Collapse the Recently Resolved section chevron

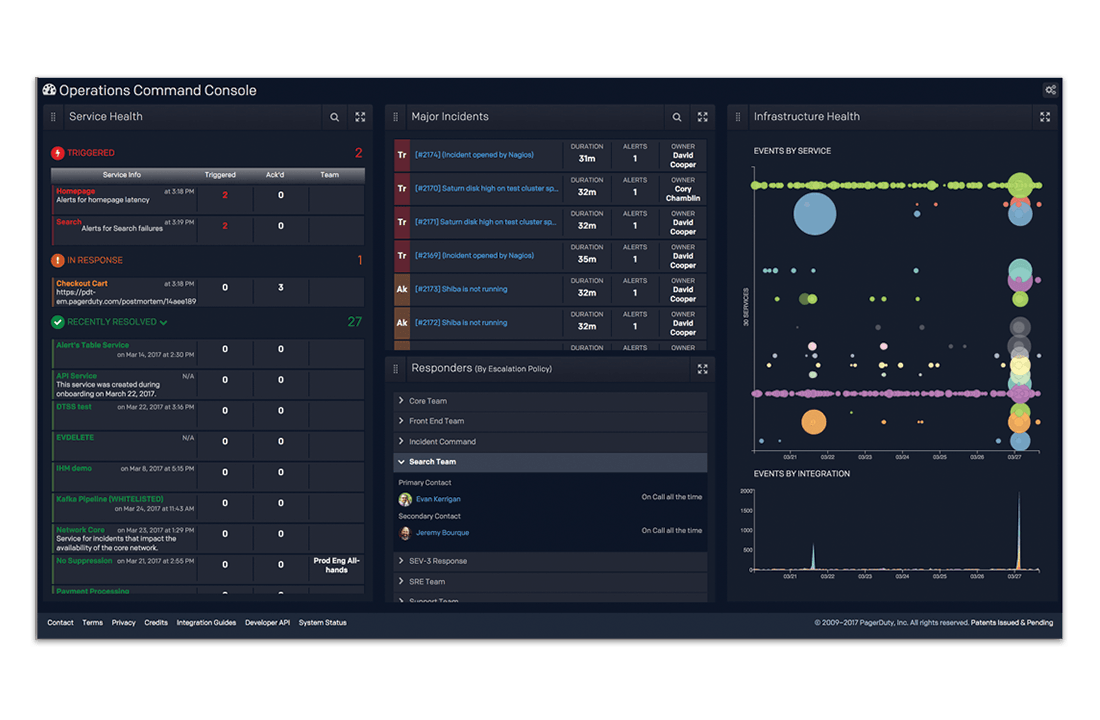(x=163, y=323)
